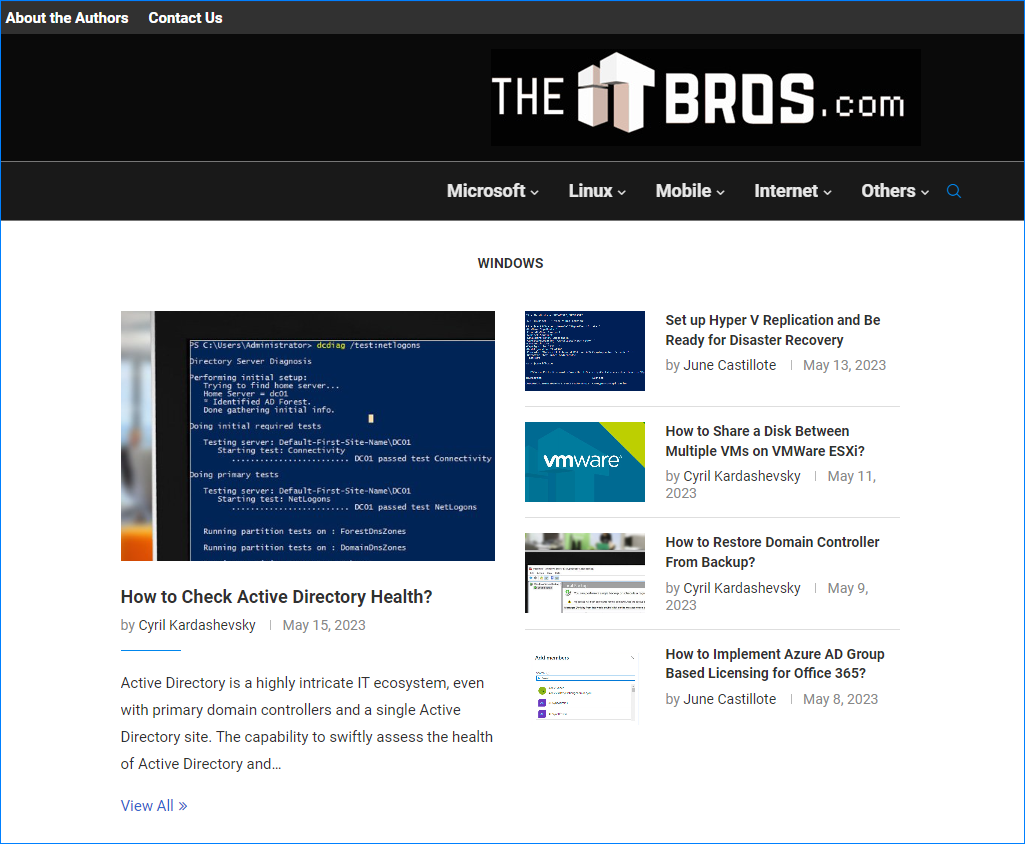Click the date May 9, 2023

[767, 596]
